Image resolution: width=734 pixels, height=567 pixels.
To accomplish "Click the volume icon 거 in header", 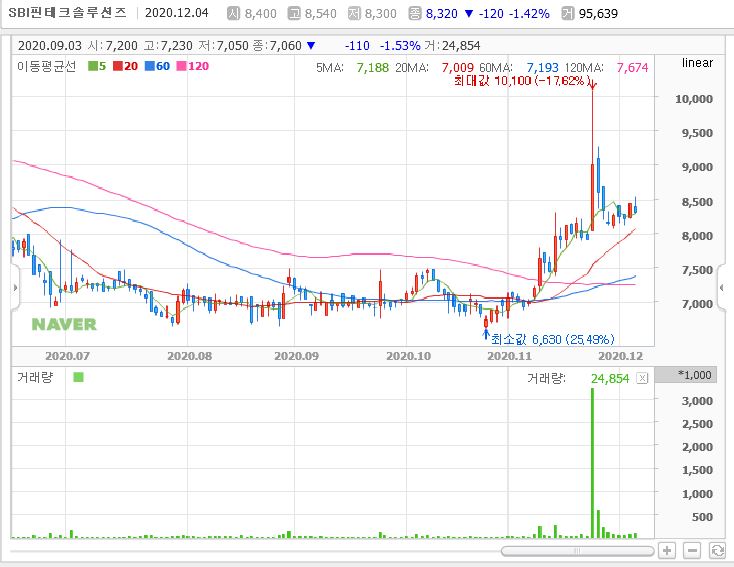I will coord(567,13).
